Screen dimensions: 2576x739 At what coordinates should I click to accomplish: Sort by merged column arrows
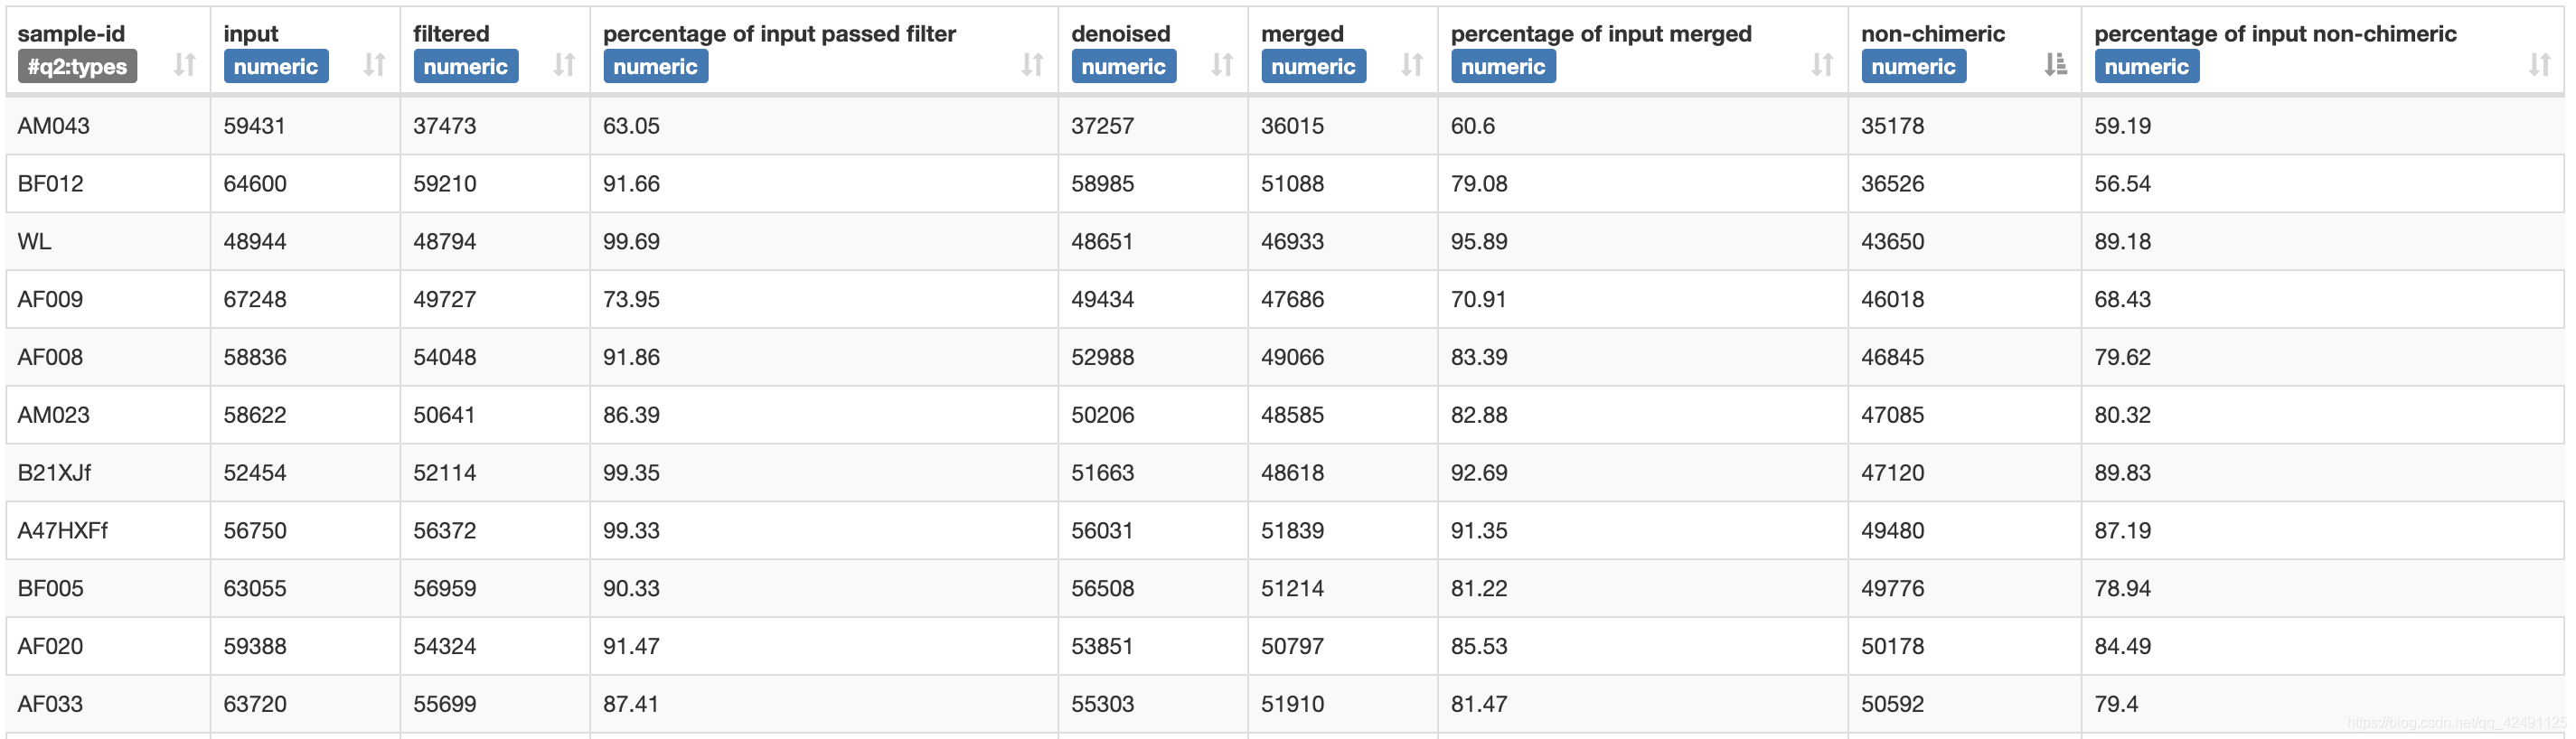coord(1411,65)
